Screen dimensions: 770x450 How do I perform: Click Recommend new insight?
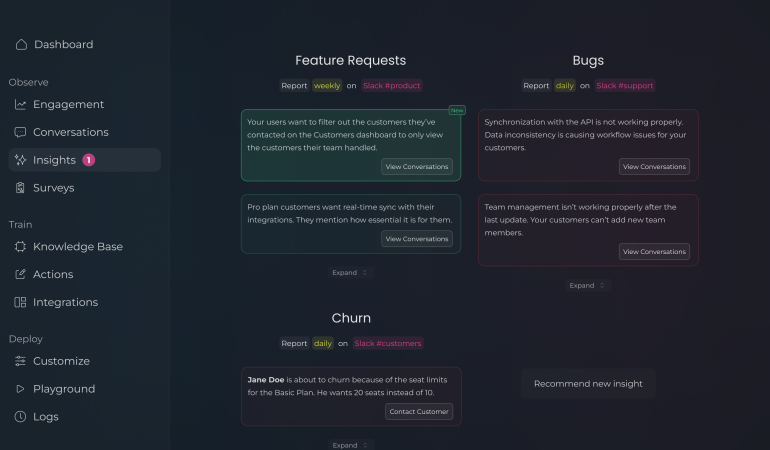[588, 384]
